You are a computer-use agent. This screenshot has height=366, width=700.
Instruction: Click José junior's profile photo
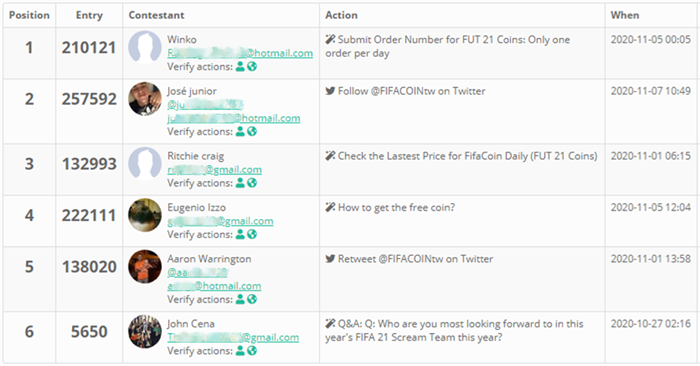pos(145,99)
